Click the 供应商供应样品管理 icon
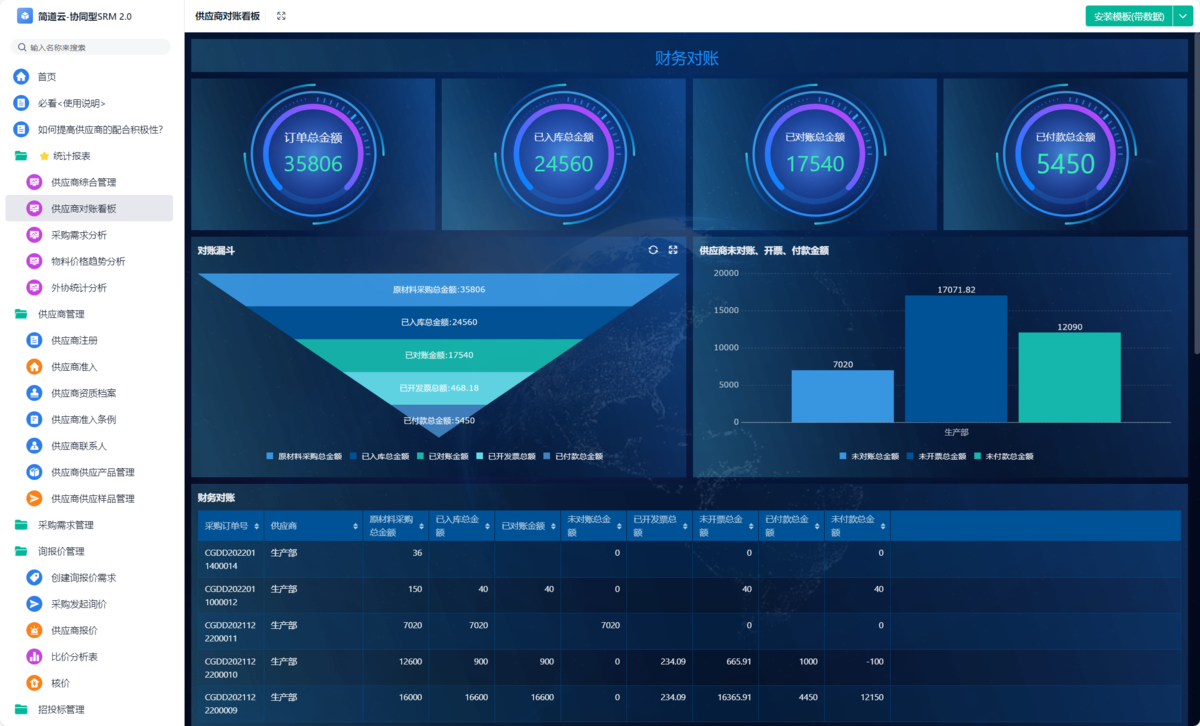 [x=34, y=498]
